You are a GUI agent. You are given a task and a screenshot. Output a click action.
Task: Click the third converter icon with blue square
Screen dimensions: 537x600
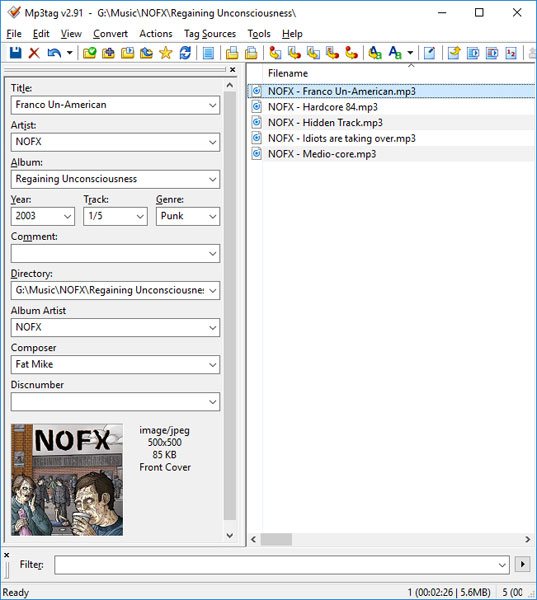coord(313,53)
